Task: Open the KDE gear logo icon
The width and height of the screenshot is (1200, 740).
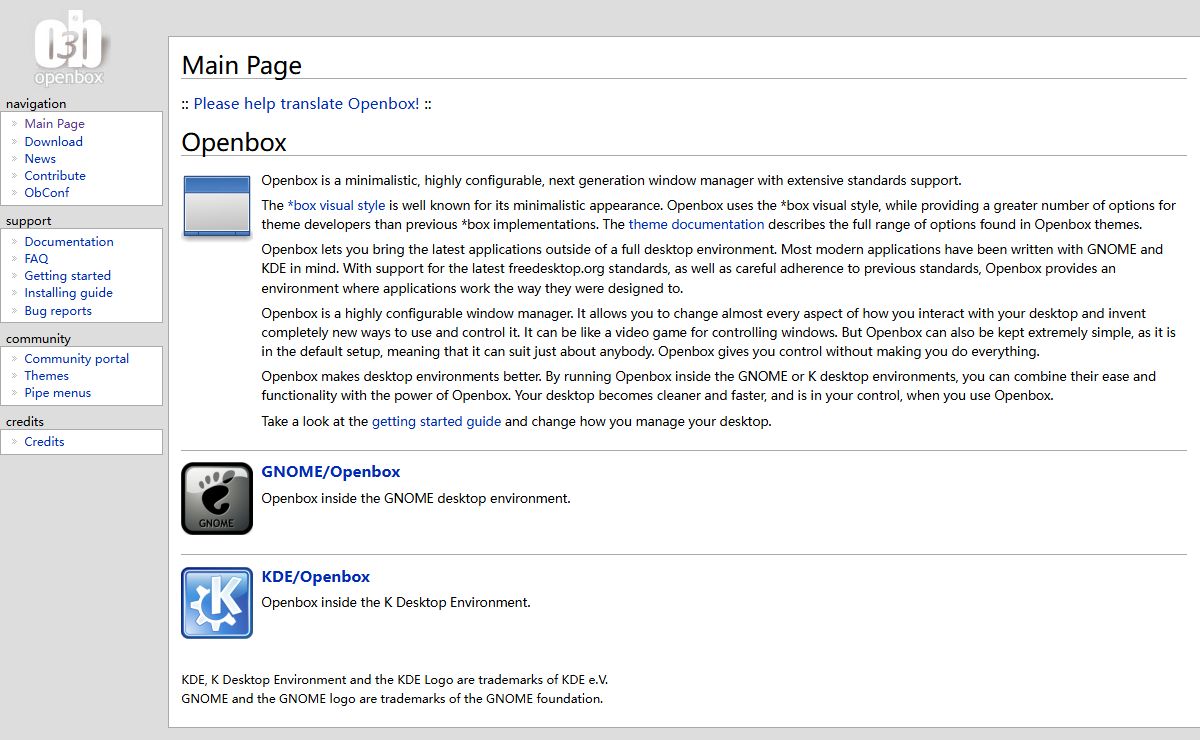Action: [x=217, y=603]
